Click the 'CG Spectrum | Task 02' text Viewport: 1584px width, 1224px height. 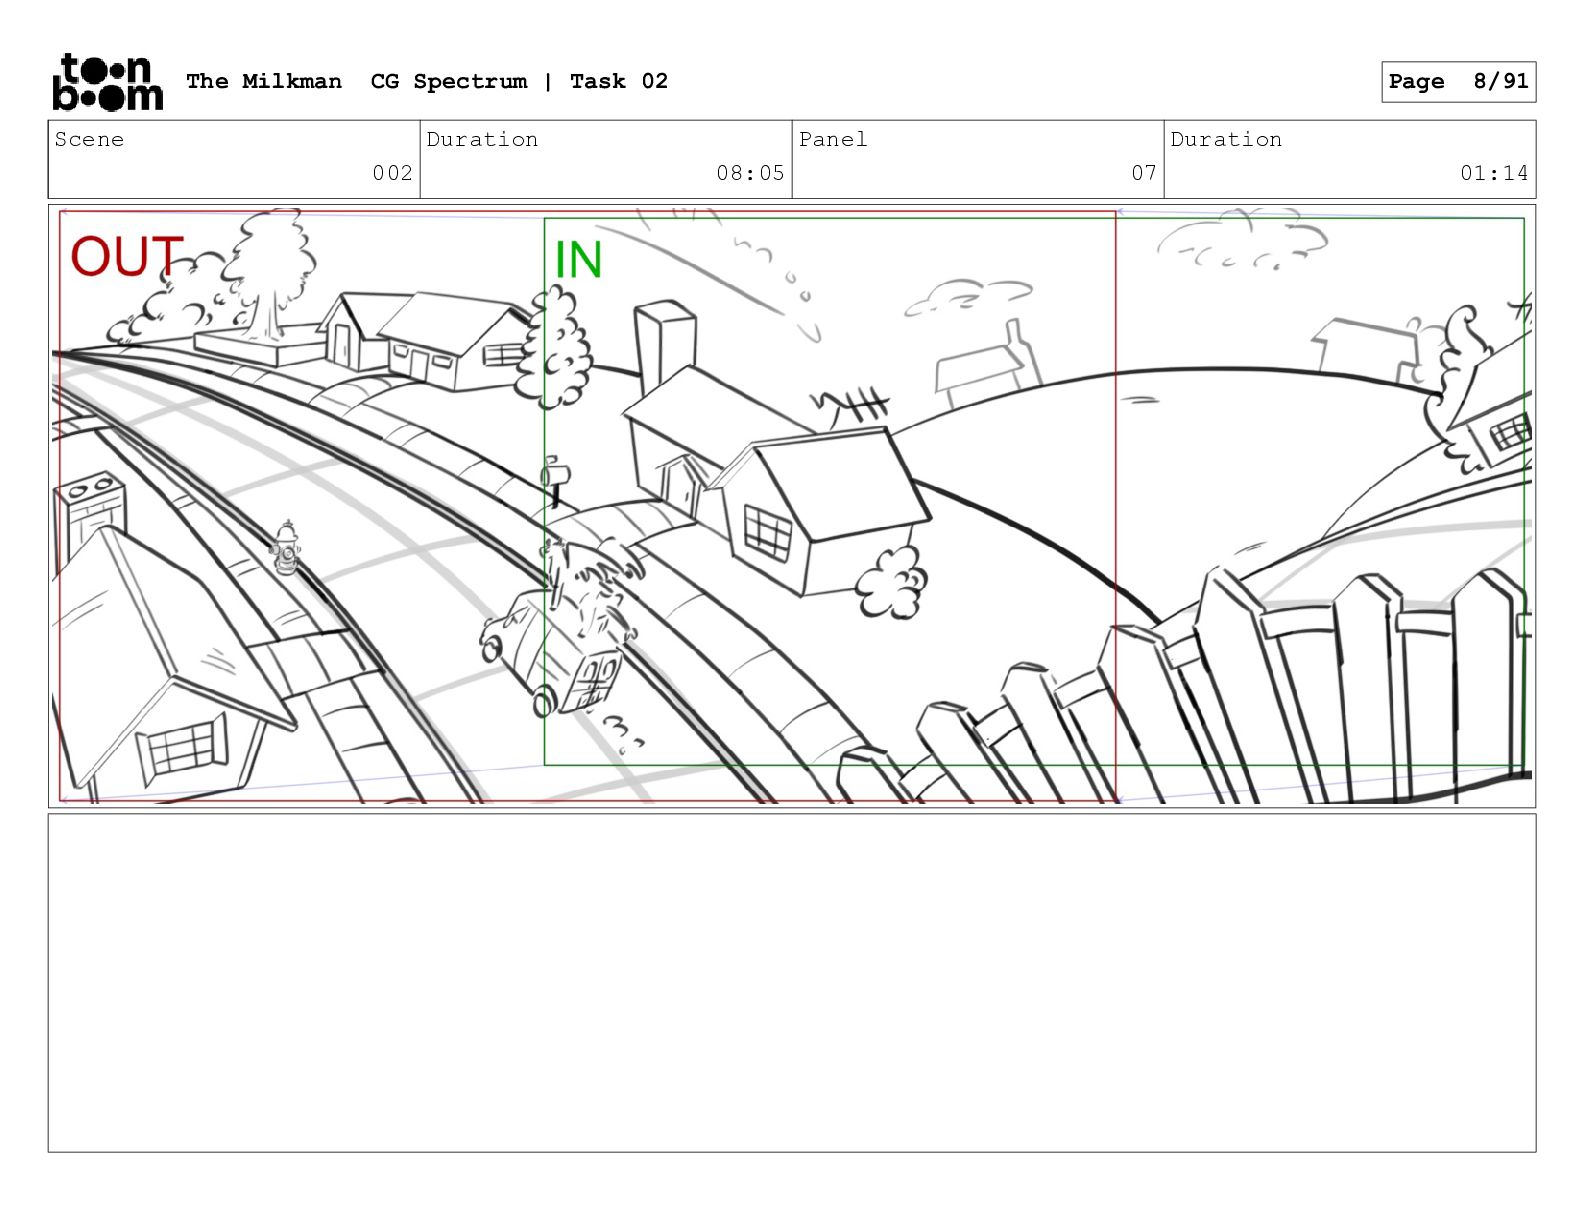click(519, 81)
